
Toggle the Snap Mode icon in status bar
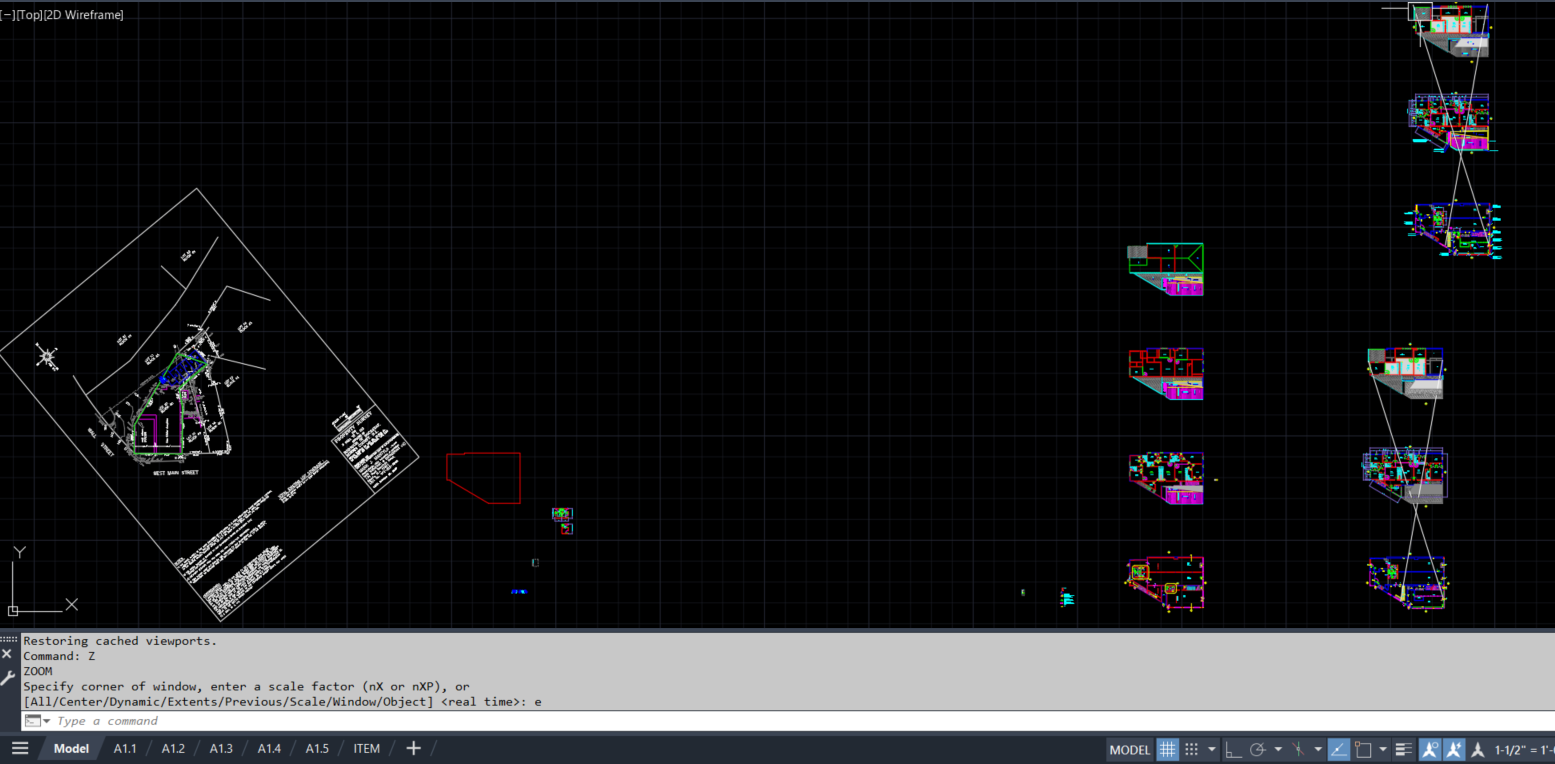1189,749
